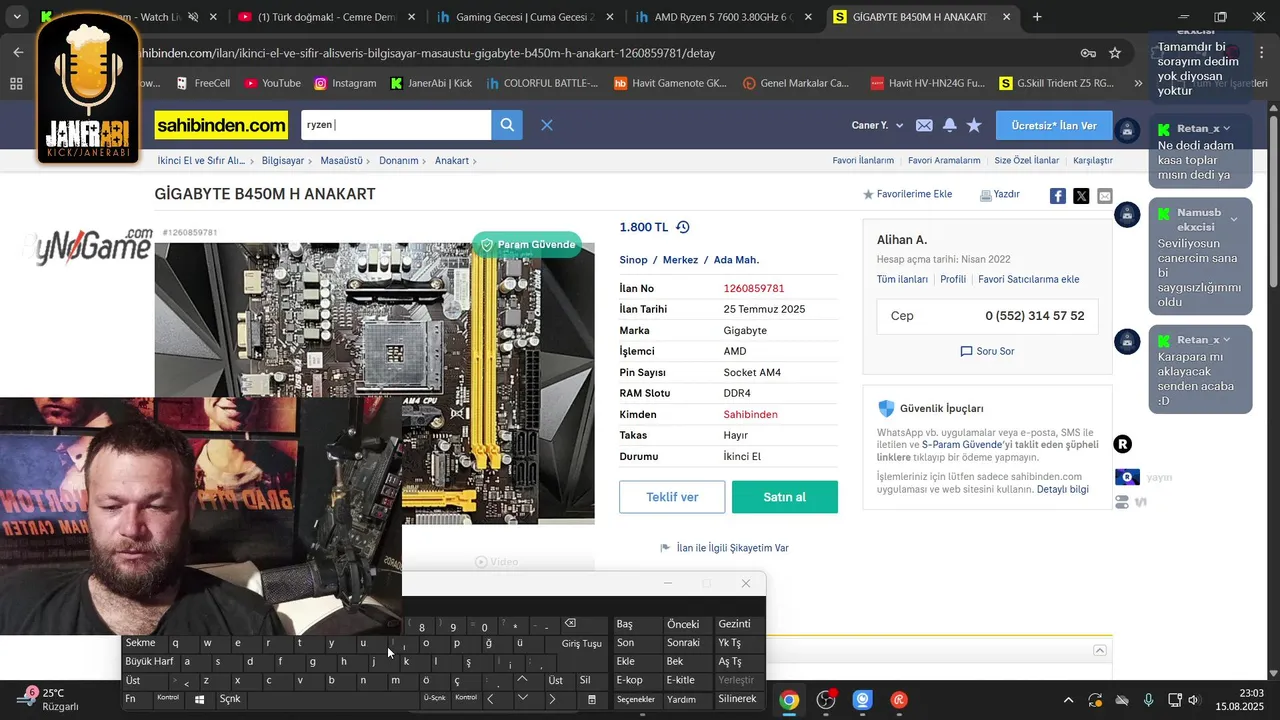The width and height of the screenshot is (1280, 720).
Task: Open the new tab plus button
Action: [x=1037, y=17]
